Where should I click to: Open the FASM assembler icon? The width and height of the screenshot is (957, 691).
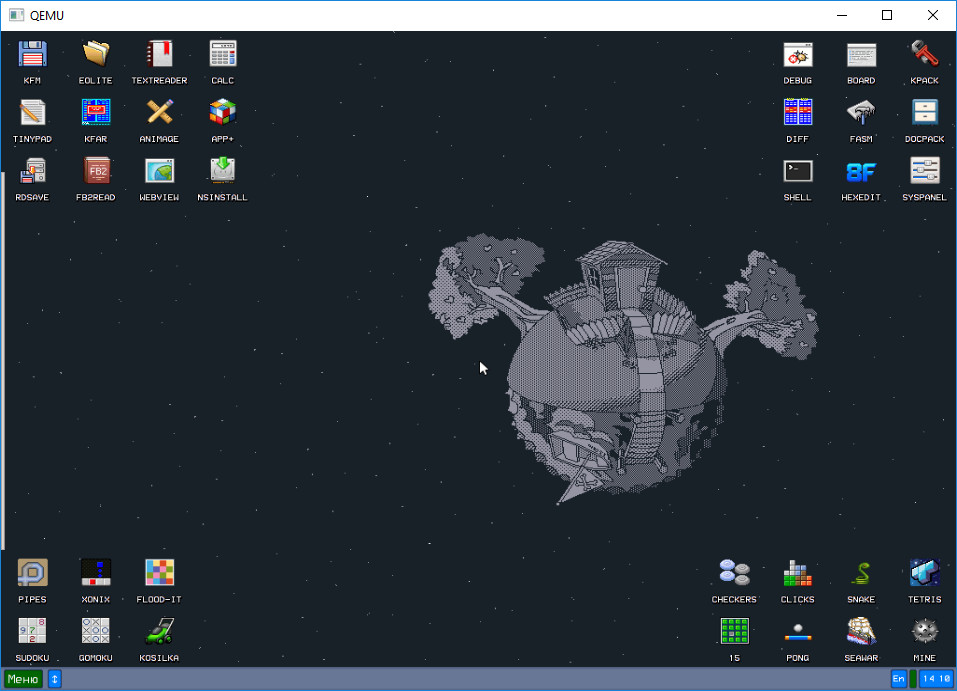point(861,112)
